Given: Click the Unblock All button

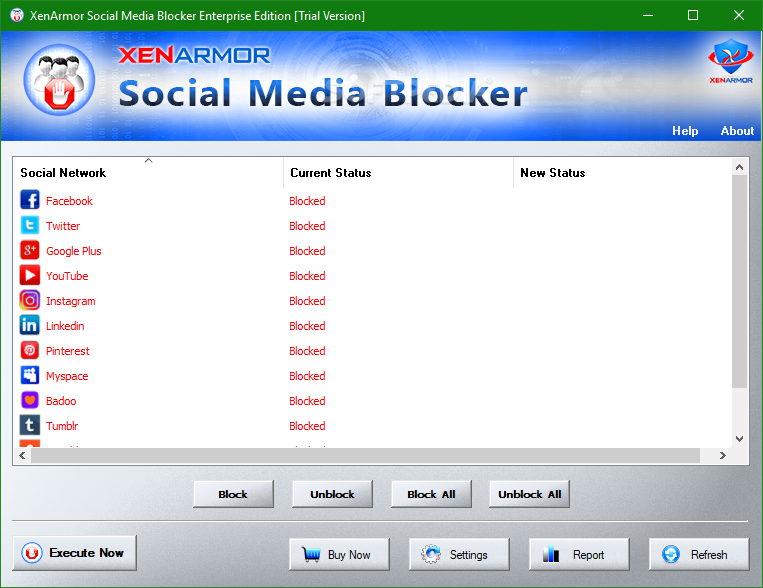Looking at the screenshot, I should 529,494.
